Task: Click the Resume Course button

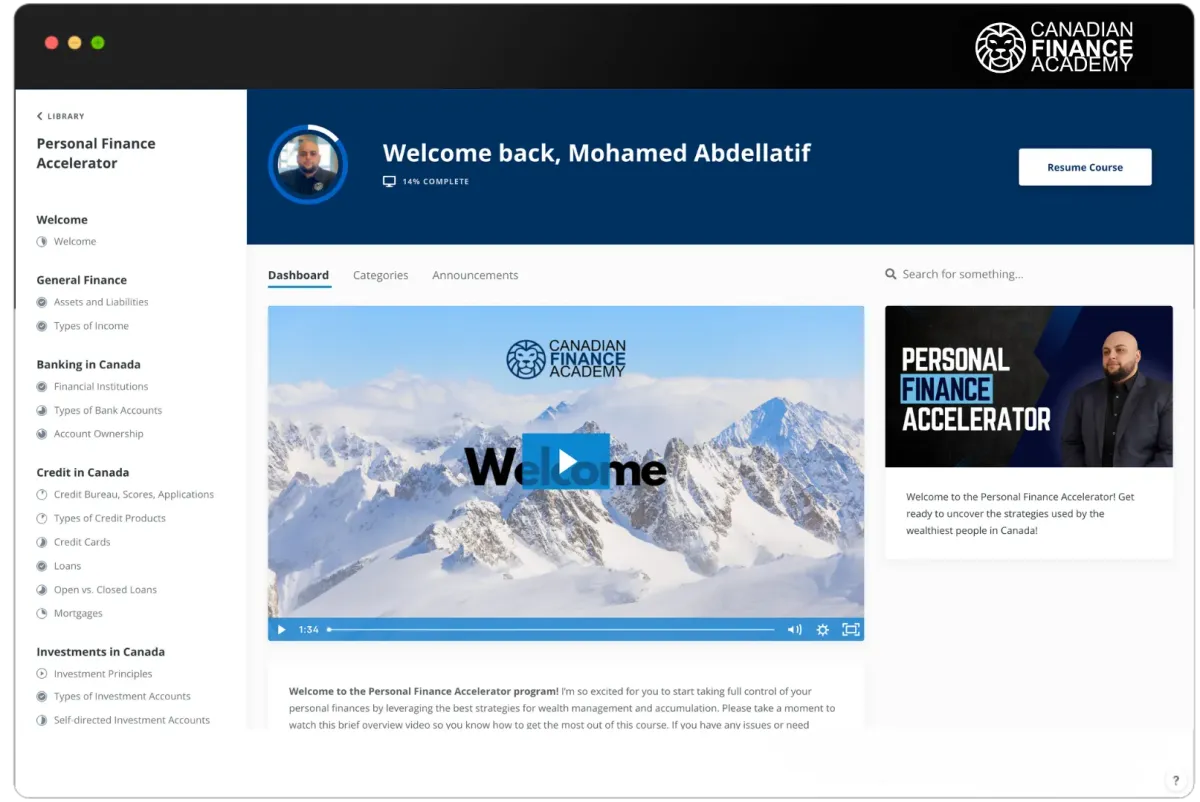Action: click(1085, 167)
